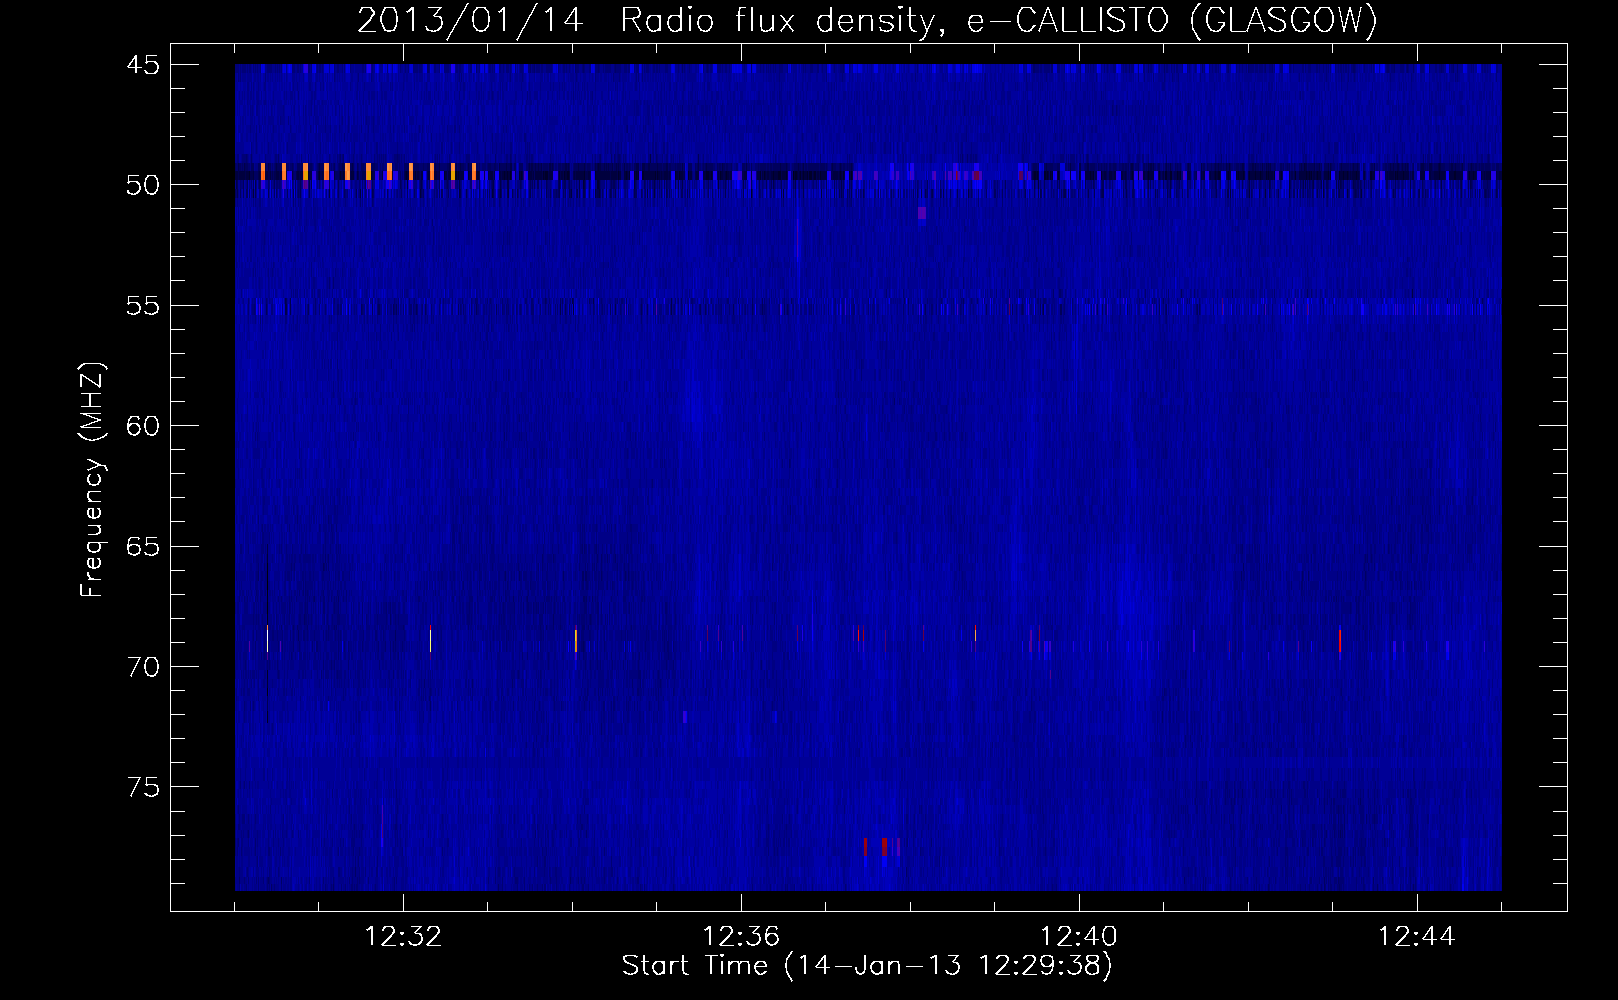
Task: Click the 12:36 time tick label
Action: (741, 937)
